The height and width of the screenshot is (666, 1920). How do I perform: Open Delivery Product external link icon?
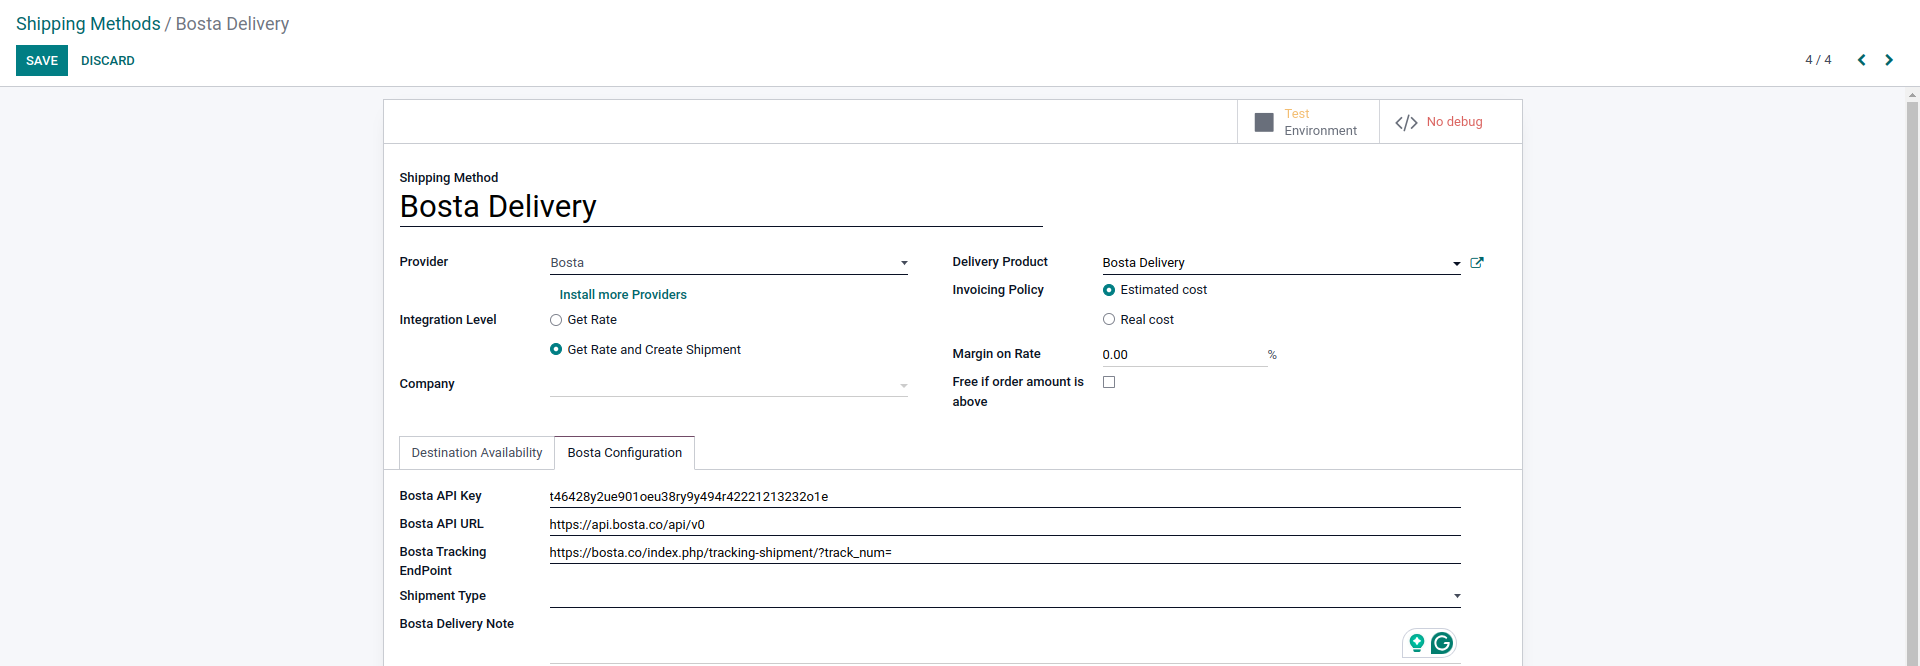click(x=1477, y=263)
